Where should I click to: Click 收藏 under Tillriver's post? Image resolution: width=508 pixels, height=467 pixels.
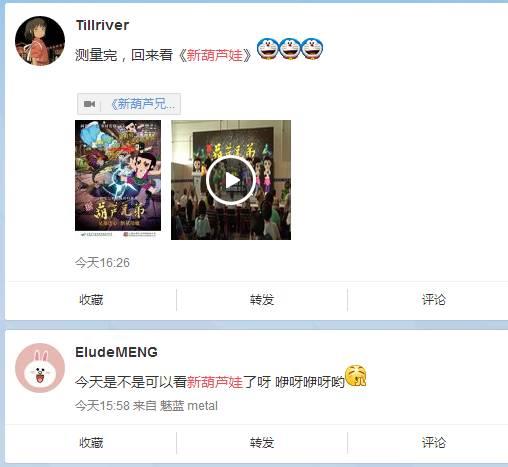(91, 300)
